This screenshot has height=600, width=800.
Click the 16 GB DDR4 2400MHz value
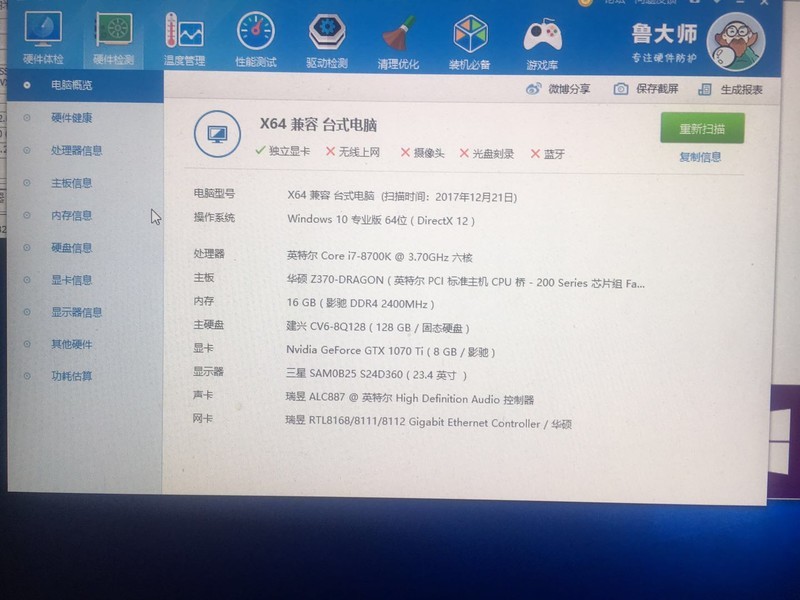click(x=360, y=304)
